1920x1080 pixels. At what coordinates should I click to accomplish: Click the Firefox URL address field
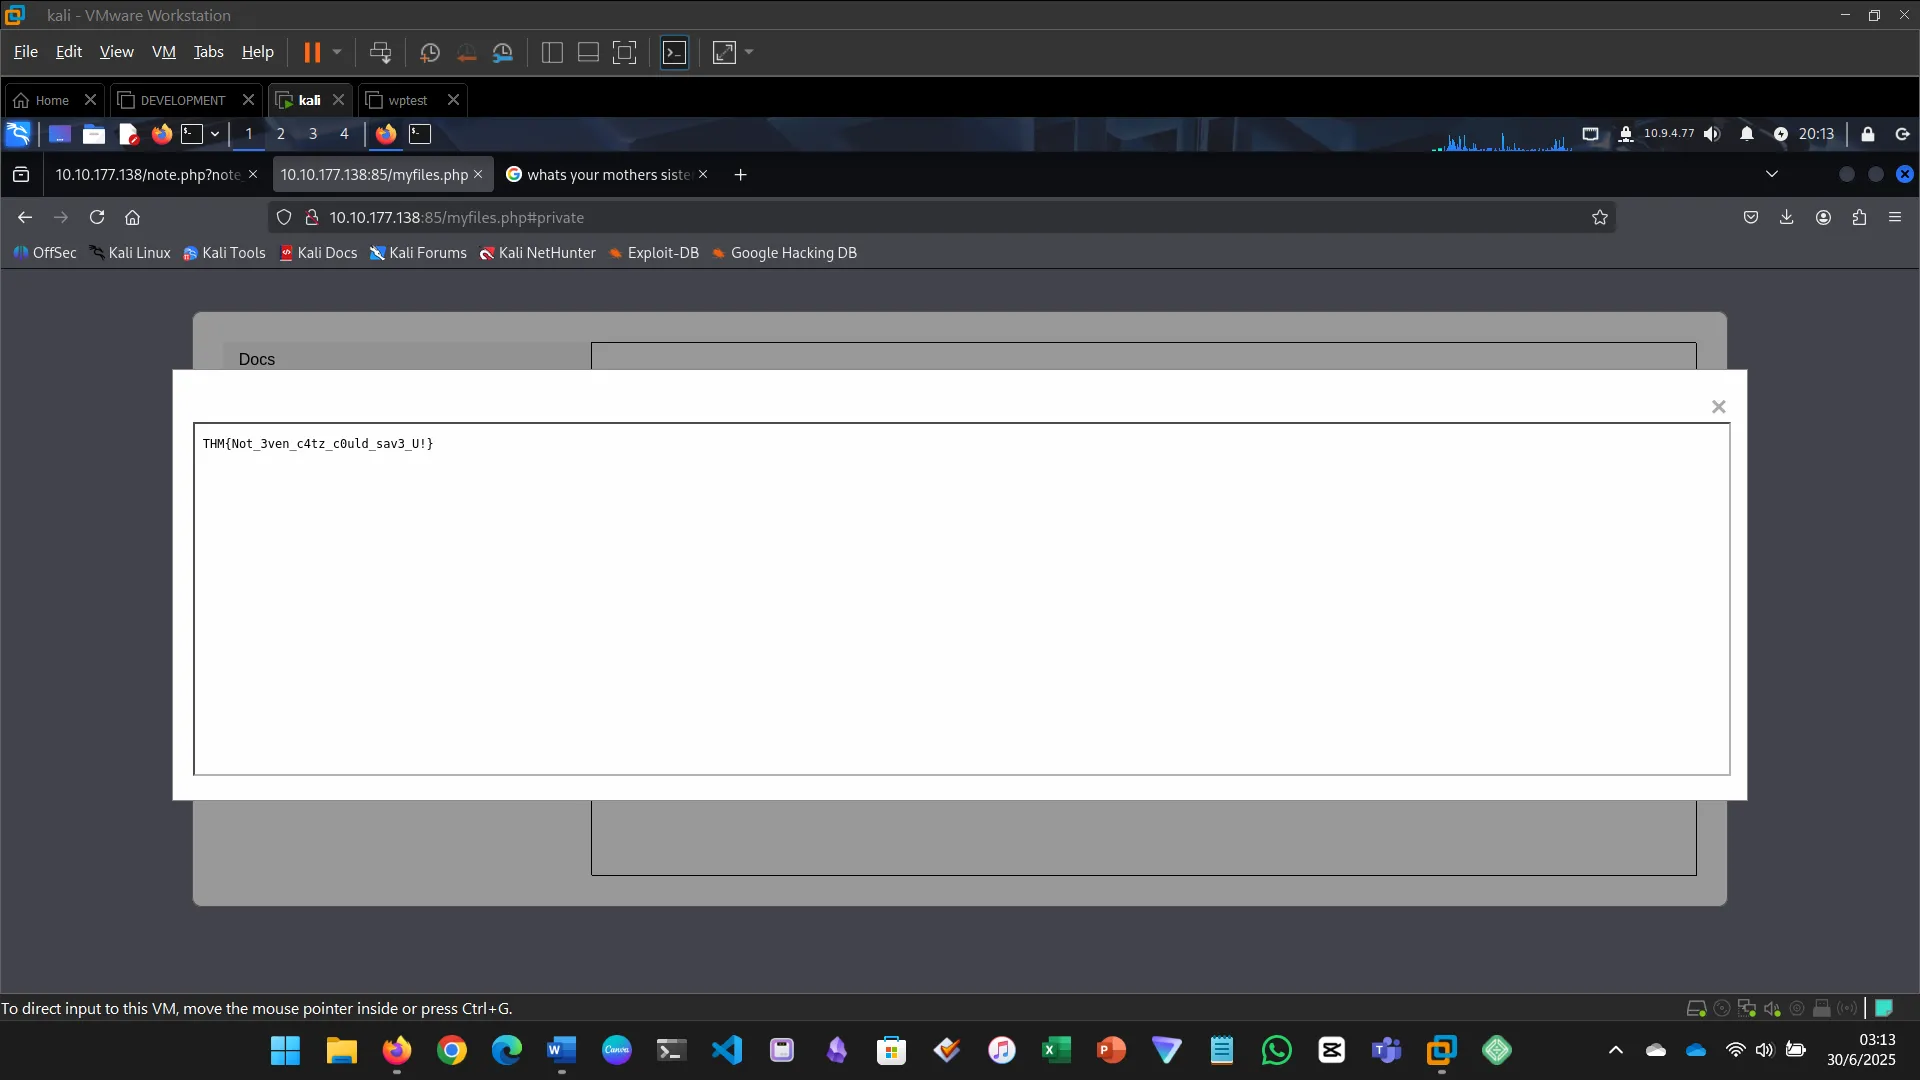[x=900, y=217]
